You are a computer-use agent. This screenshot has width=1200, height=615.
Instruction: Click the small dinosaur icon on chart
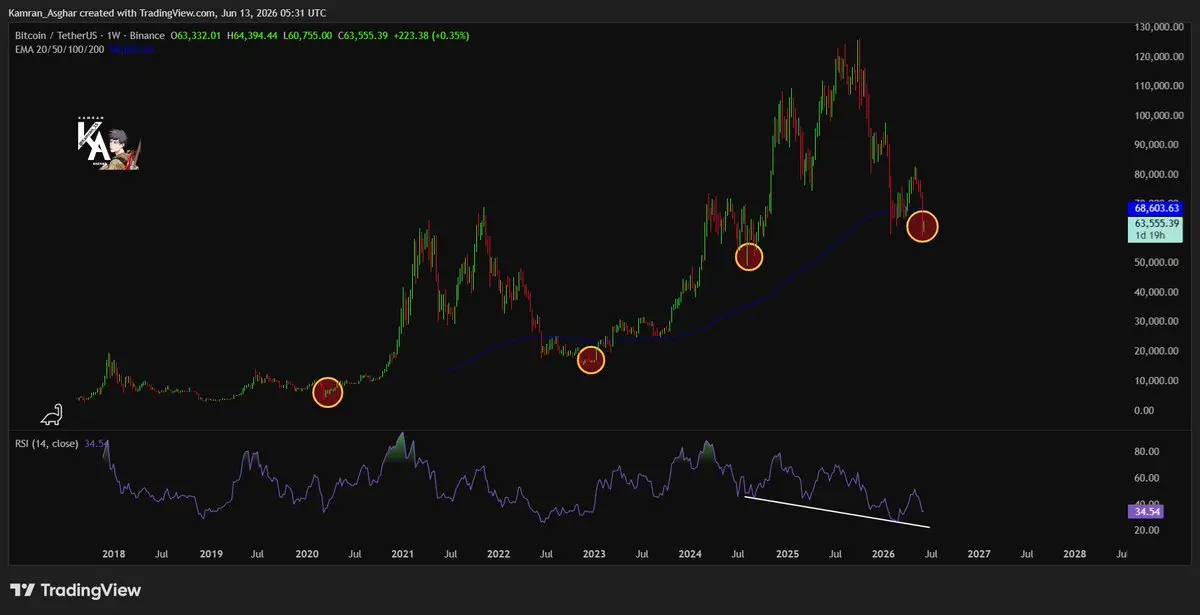click(52, 415)
